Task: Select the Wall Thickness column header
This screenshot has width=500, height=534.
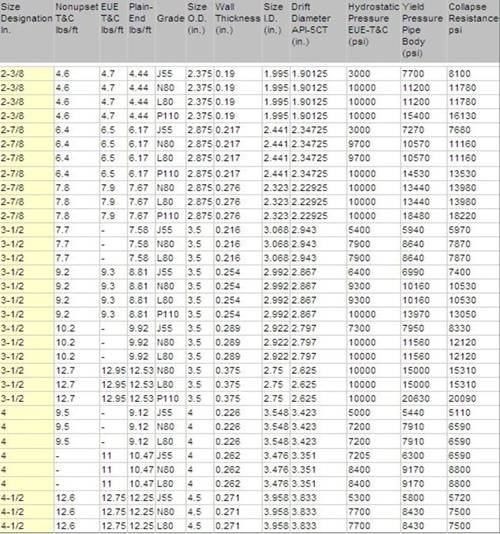Action: coord(238,18)
